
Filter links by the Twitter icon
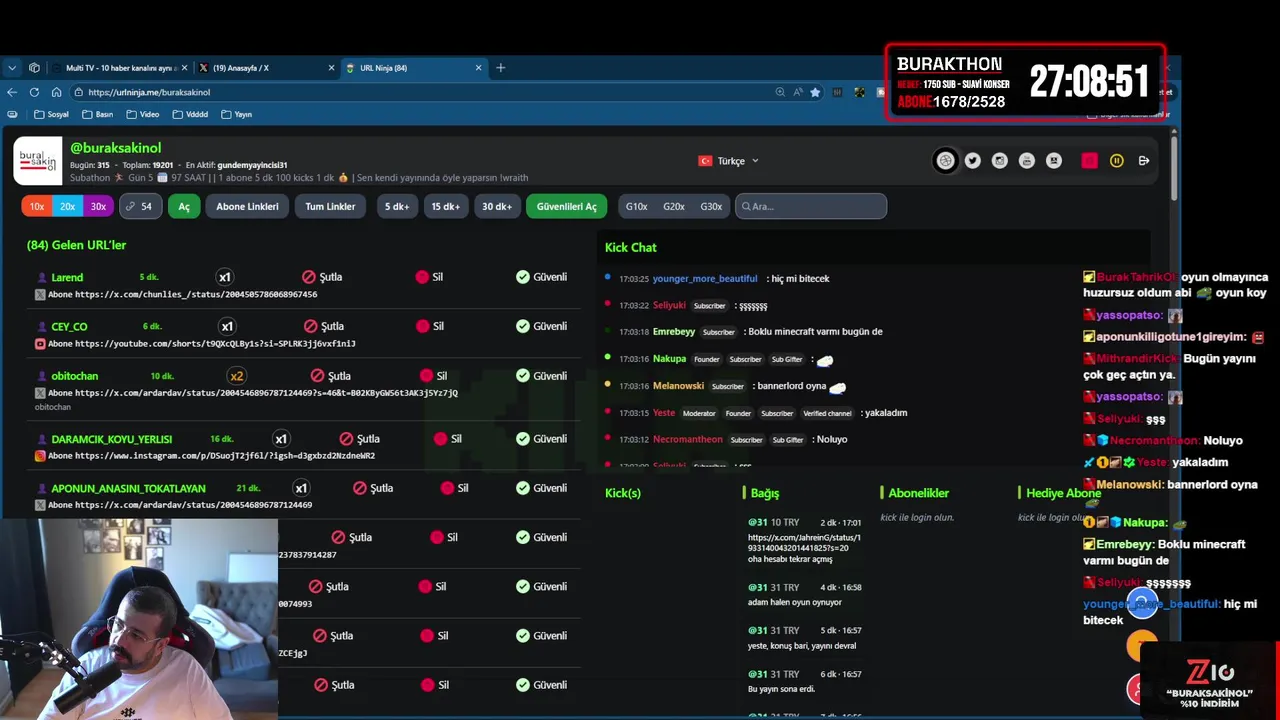(x=972, y=160)
